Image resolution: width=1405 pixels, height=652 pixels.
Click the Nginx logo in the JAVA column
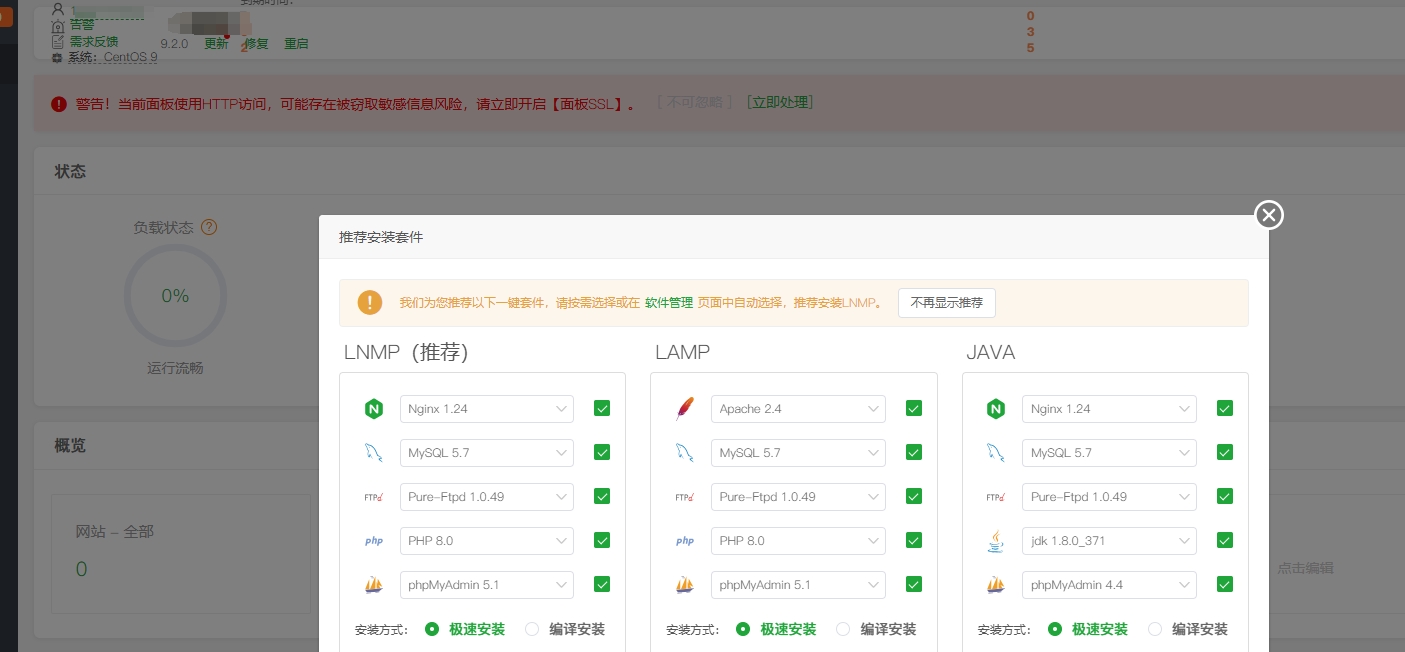click(996, 408)
